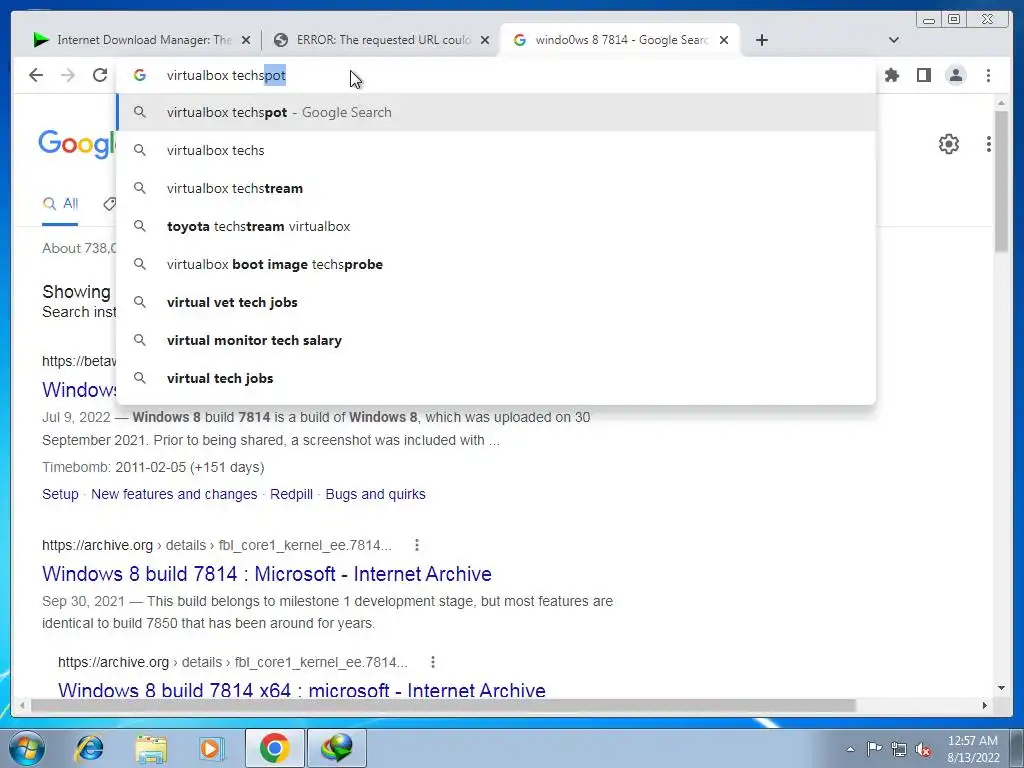Select suggestion virtualbox techspot - Google Search
1024x768 pixels.
point(496,112)
